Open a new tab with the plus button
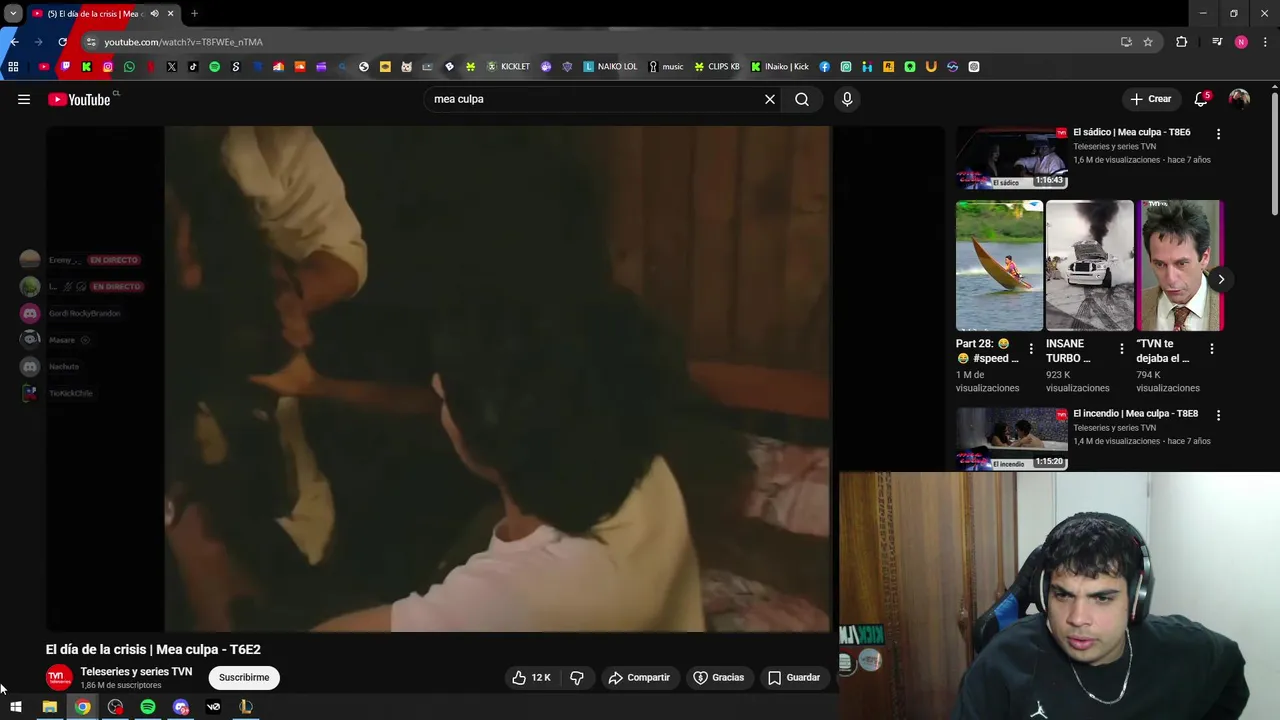Screen dimensions: 1280x720 [x=194, y=13]
